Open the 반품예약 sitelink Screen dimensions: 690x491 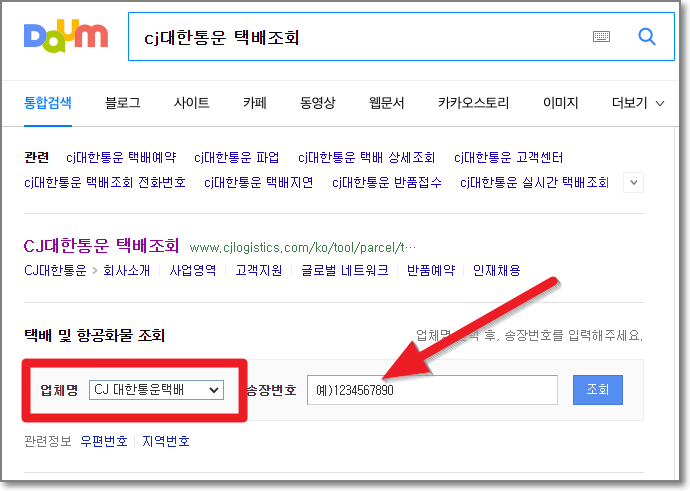[431, 270]
